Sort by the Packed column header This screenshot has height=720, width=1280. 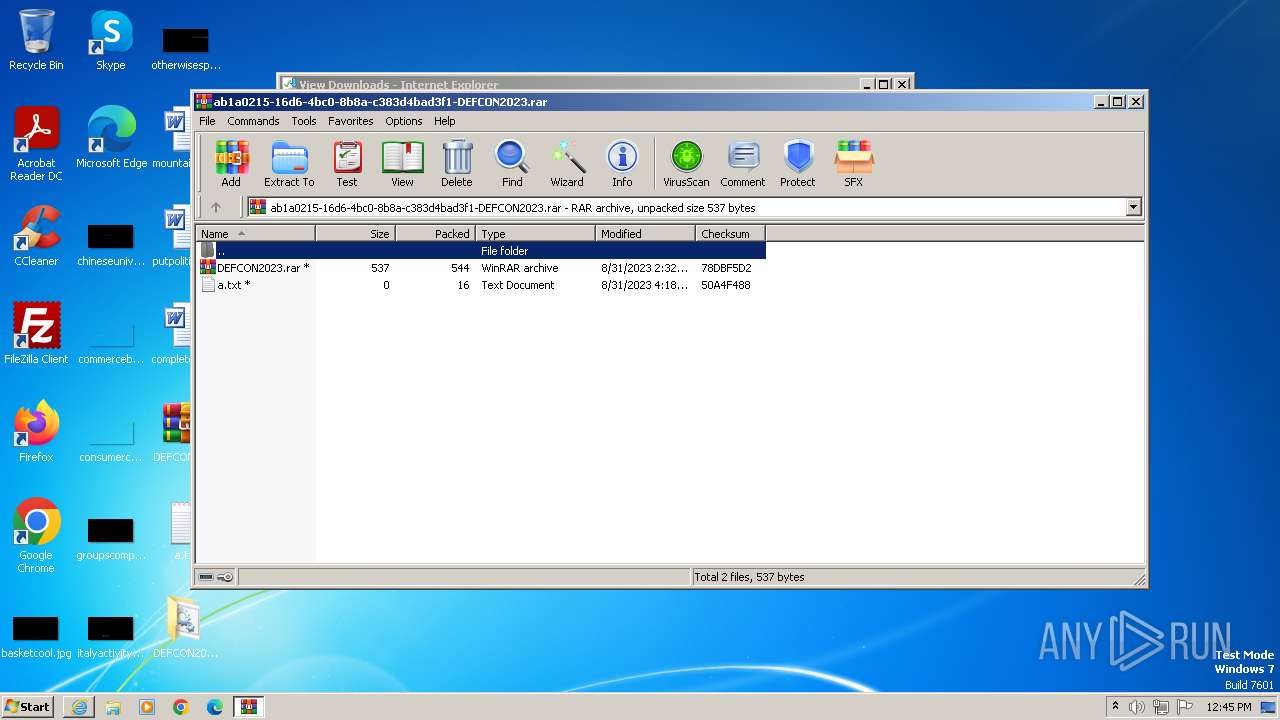[436, 234]
